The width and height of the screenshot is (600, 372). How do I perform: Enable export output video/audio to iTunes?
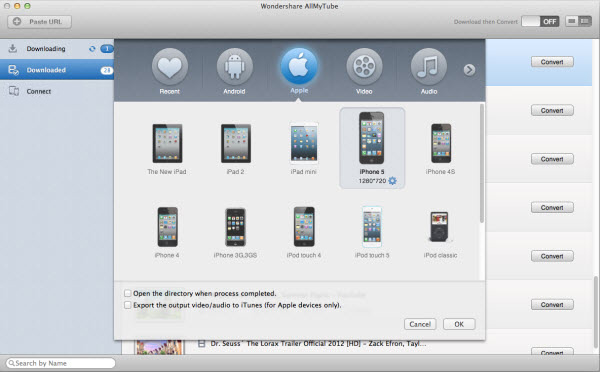coord(127,305)
